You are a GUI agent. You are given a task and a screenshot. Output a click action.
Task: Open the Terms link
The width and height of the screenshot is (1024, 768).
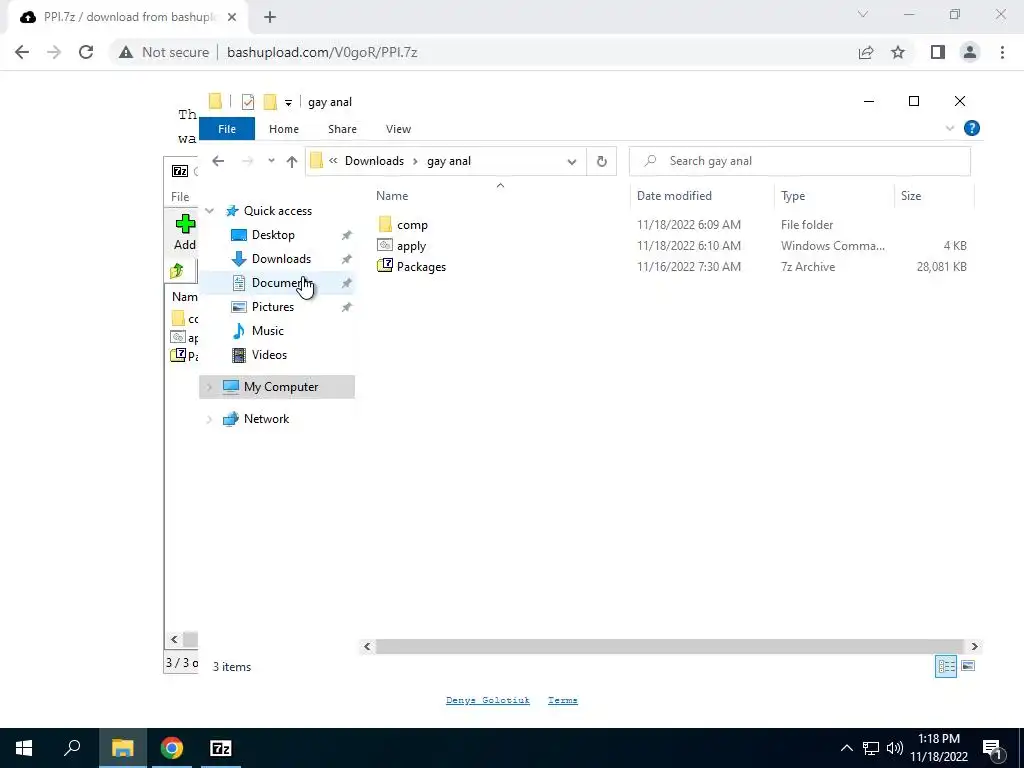tap(563, 700)
